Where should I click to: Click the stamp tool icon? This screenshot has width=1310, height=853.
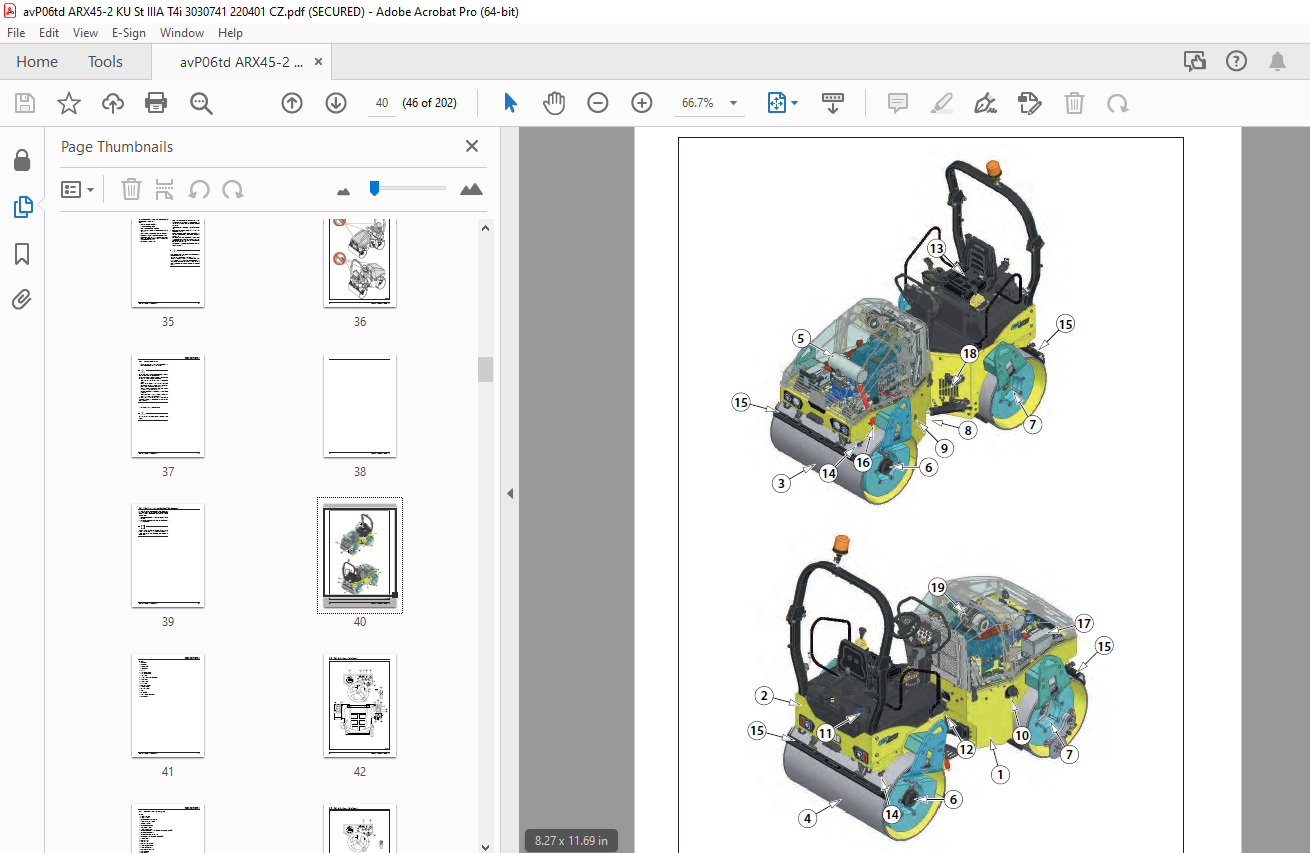tap(1029, 103)
